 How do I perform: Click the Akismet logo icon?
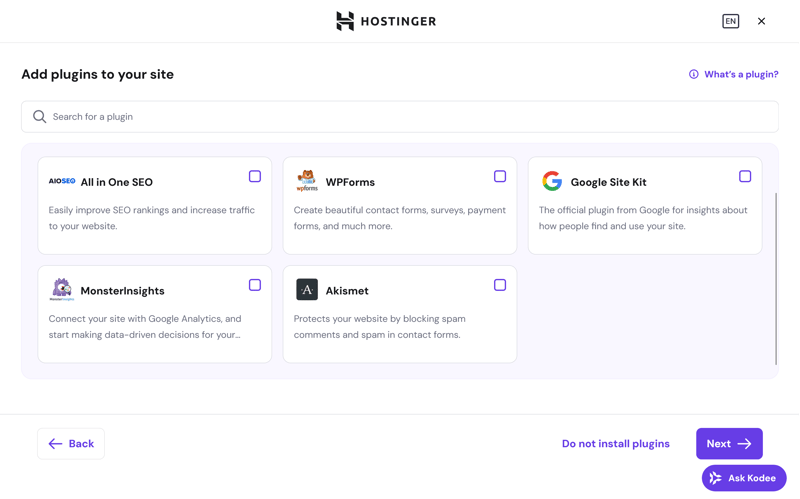click(307, 290)
